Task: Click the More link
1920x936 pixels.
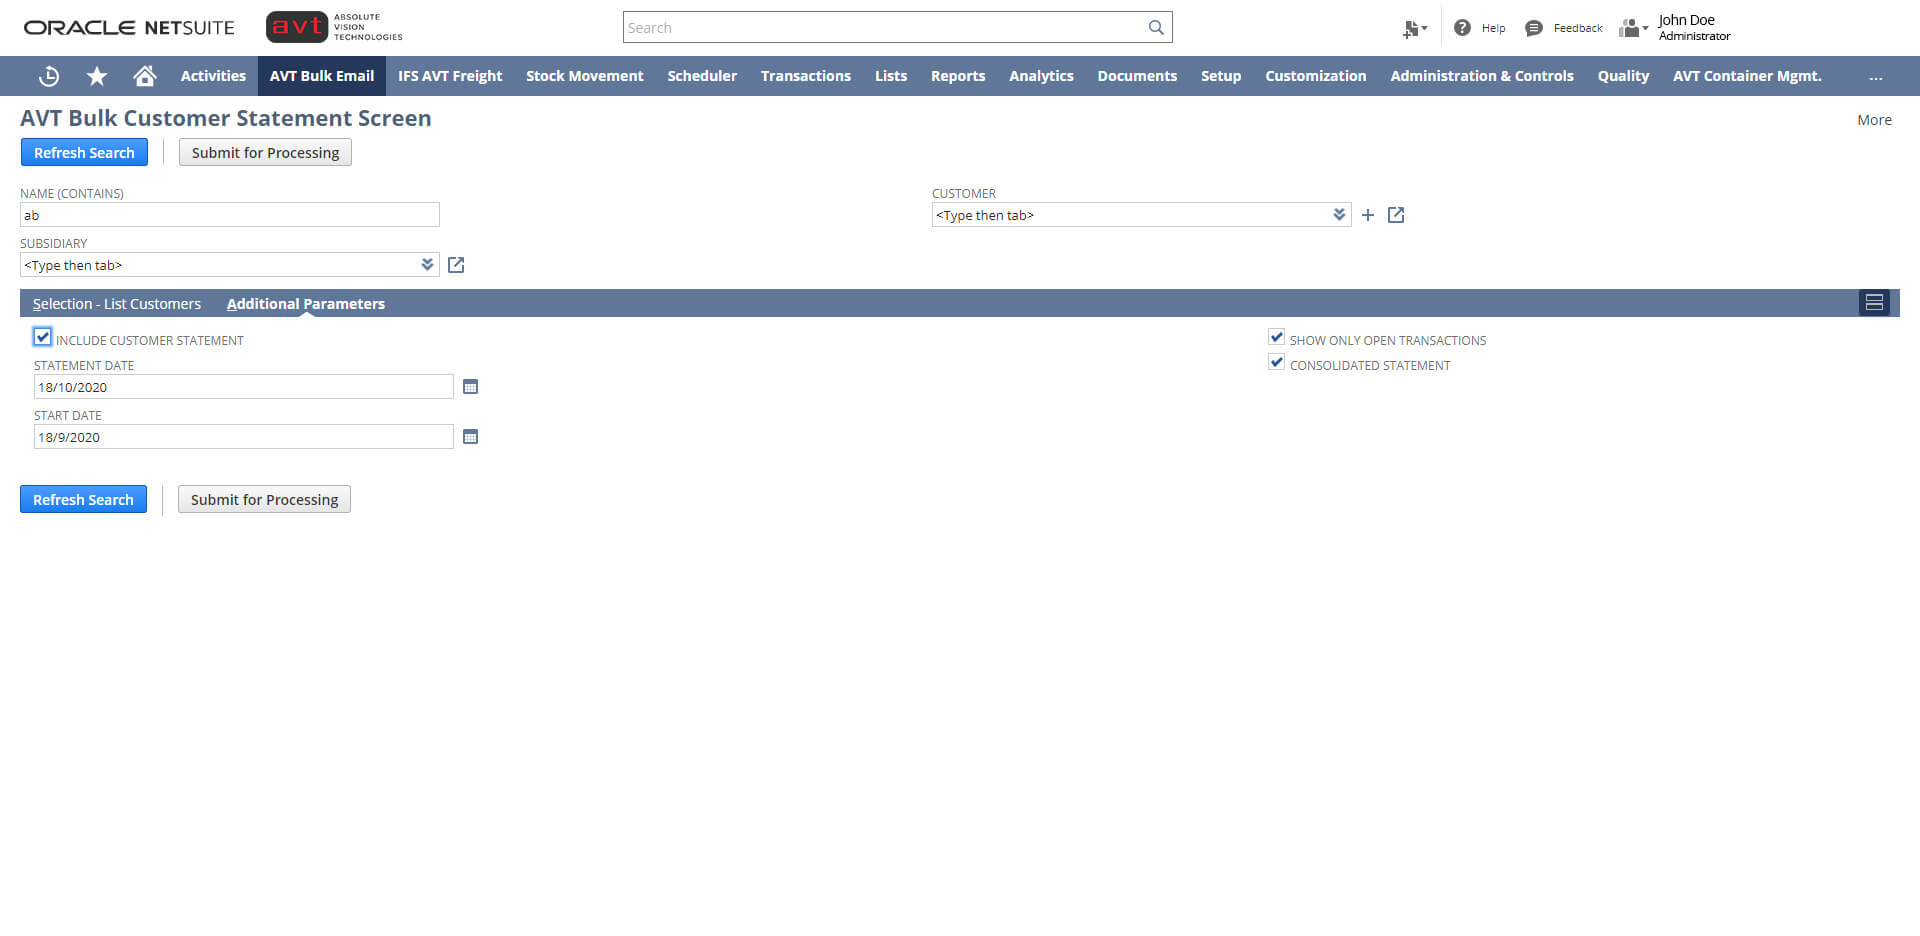Action: click(x=1874, y=119)
